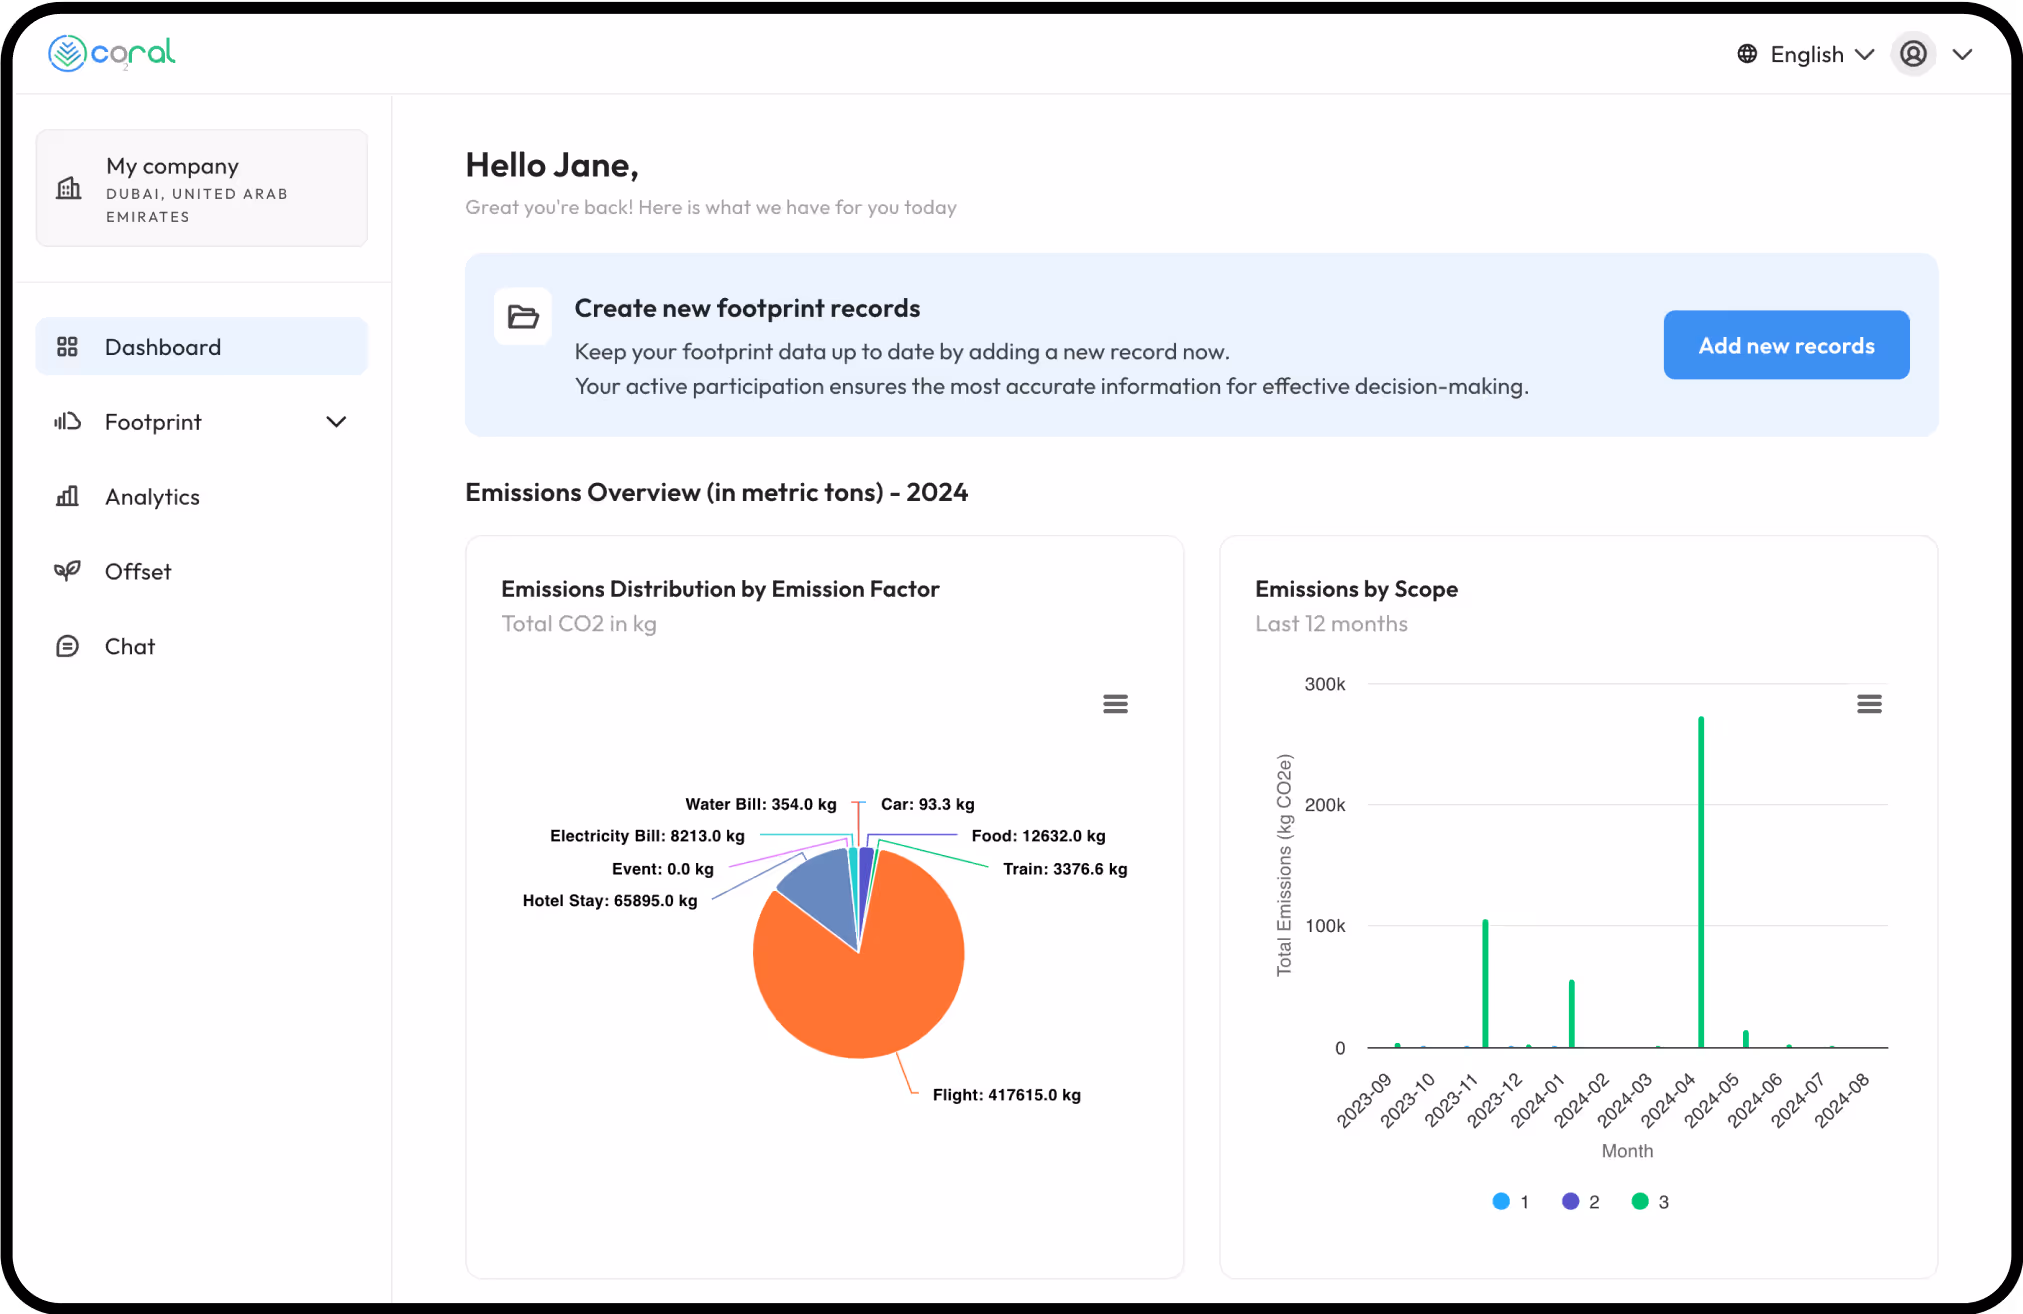The image size is (2023, 1314).
Task: Click the Electricity Bill: 8213.0 kg label
Action: (647, 836)
